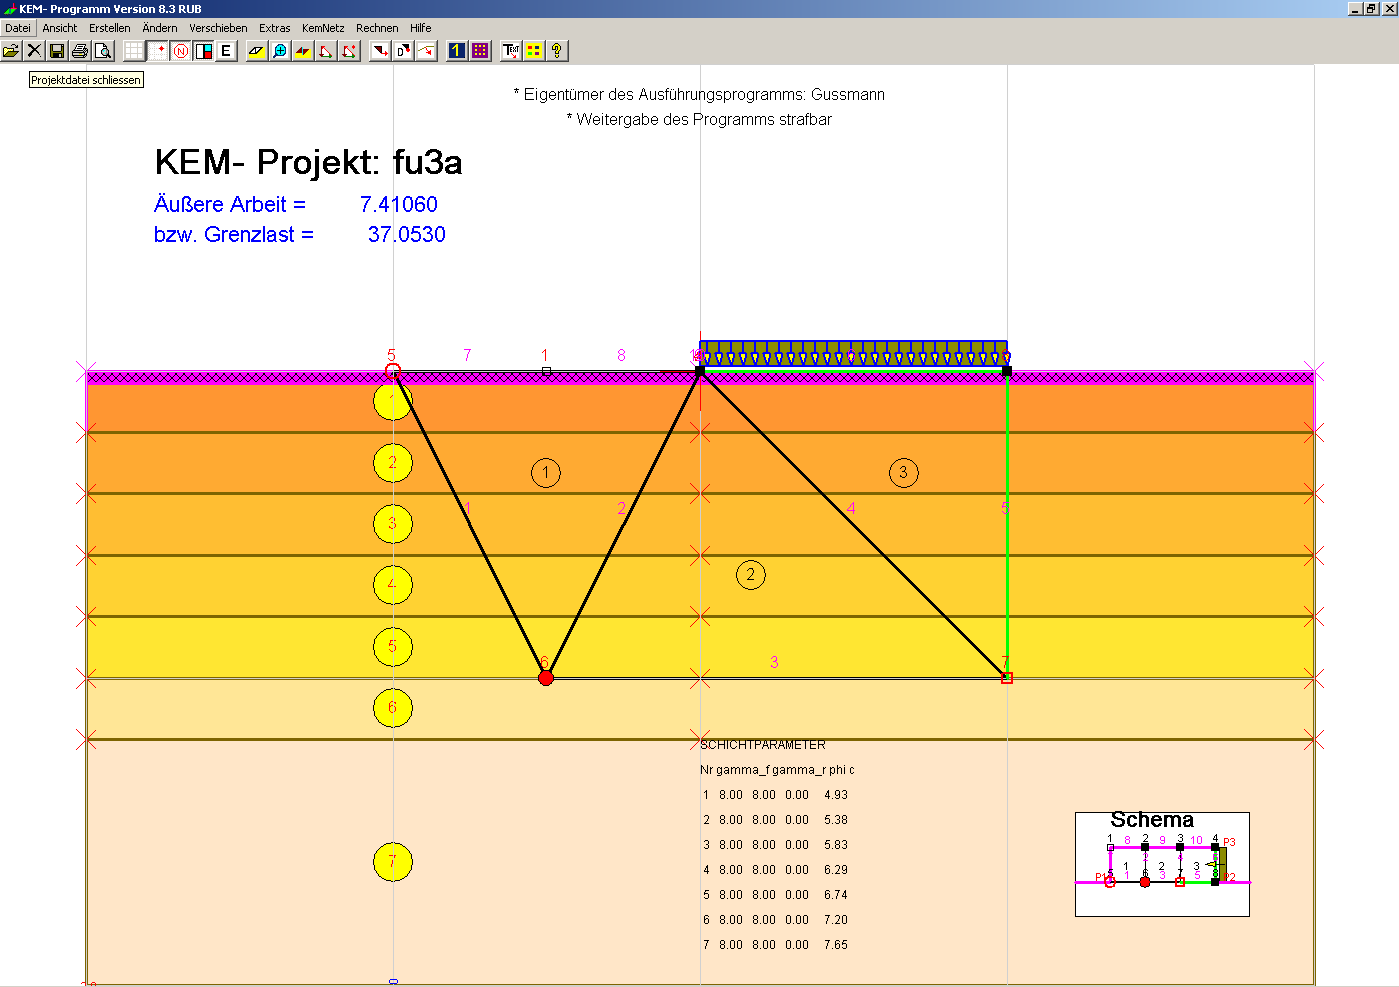1399x987 pixels.
Task: Open the Ansicht menu
Action: click(60, 28)
